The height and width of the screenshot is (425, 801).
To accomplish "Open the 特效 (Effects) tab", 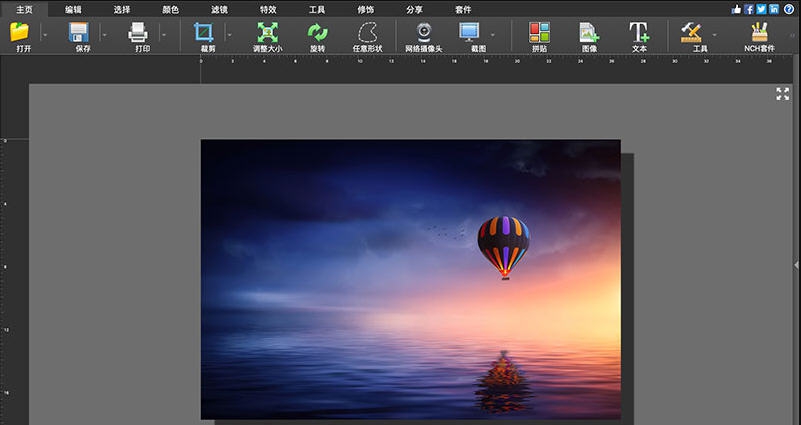I will tap(268, 9).
